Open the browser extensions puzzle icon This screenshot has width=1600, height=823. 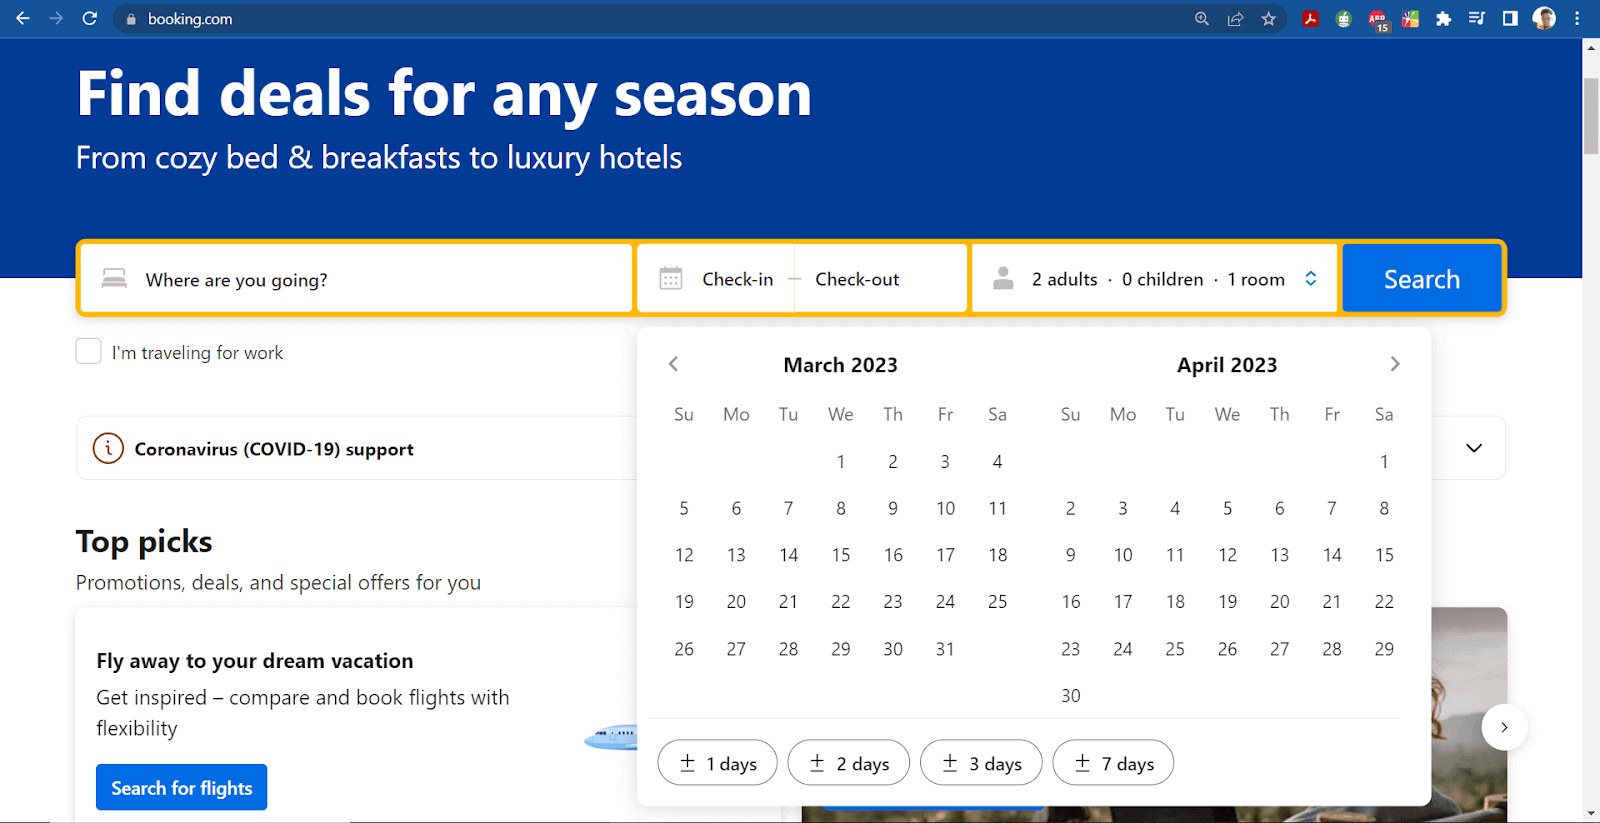tap(1443, 18)
